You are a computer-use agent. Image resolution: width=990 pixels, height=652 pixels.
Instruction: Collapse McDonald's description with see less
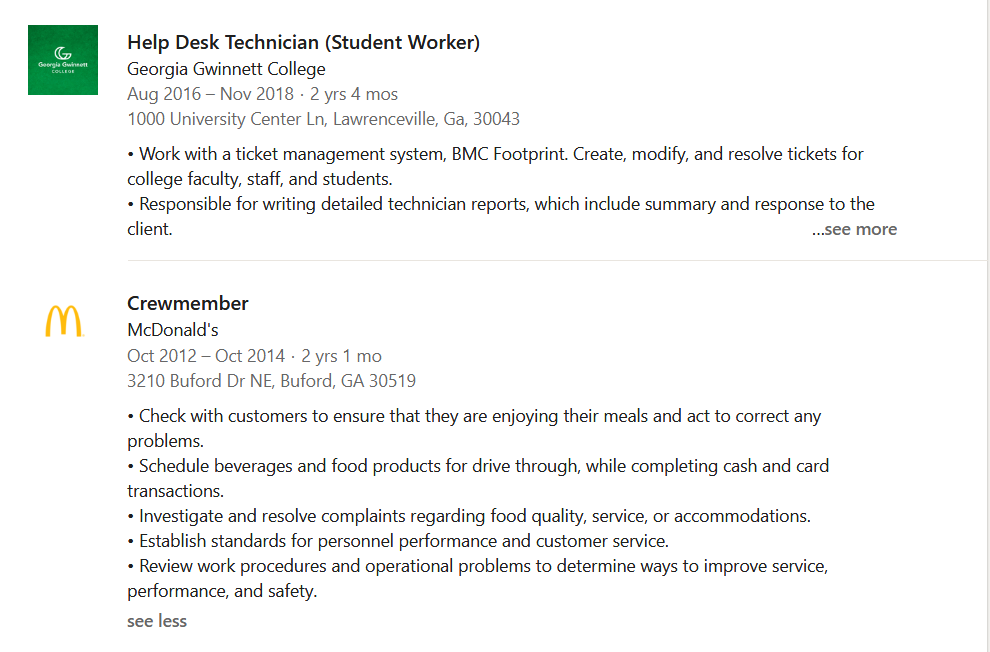point(157,621)
